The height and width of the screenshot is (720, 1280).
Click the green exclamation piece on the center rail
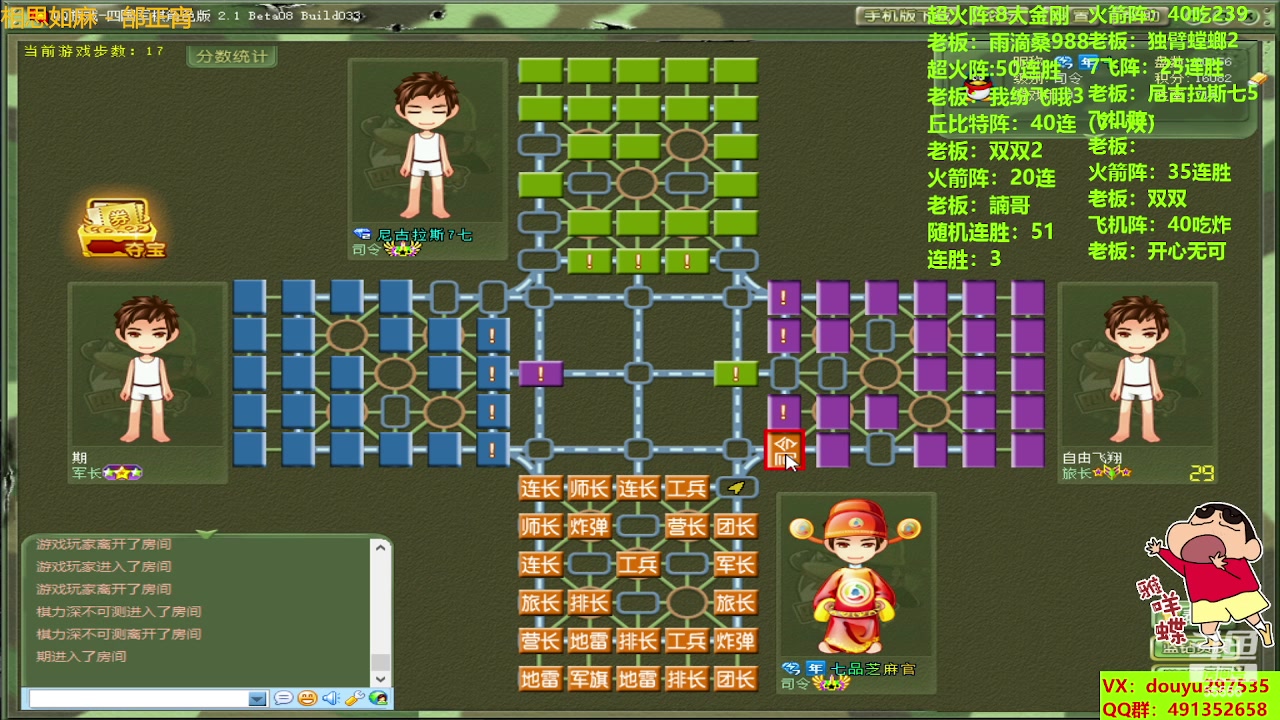[x=736, y=374]
